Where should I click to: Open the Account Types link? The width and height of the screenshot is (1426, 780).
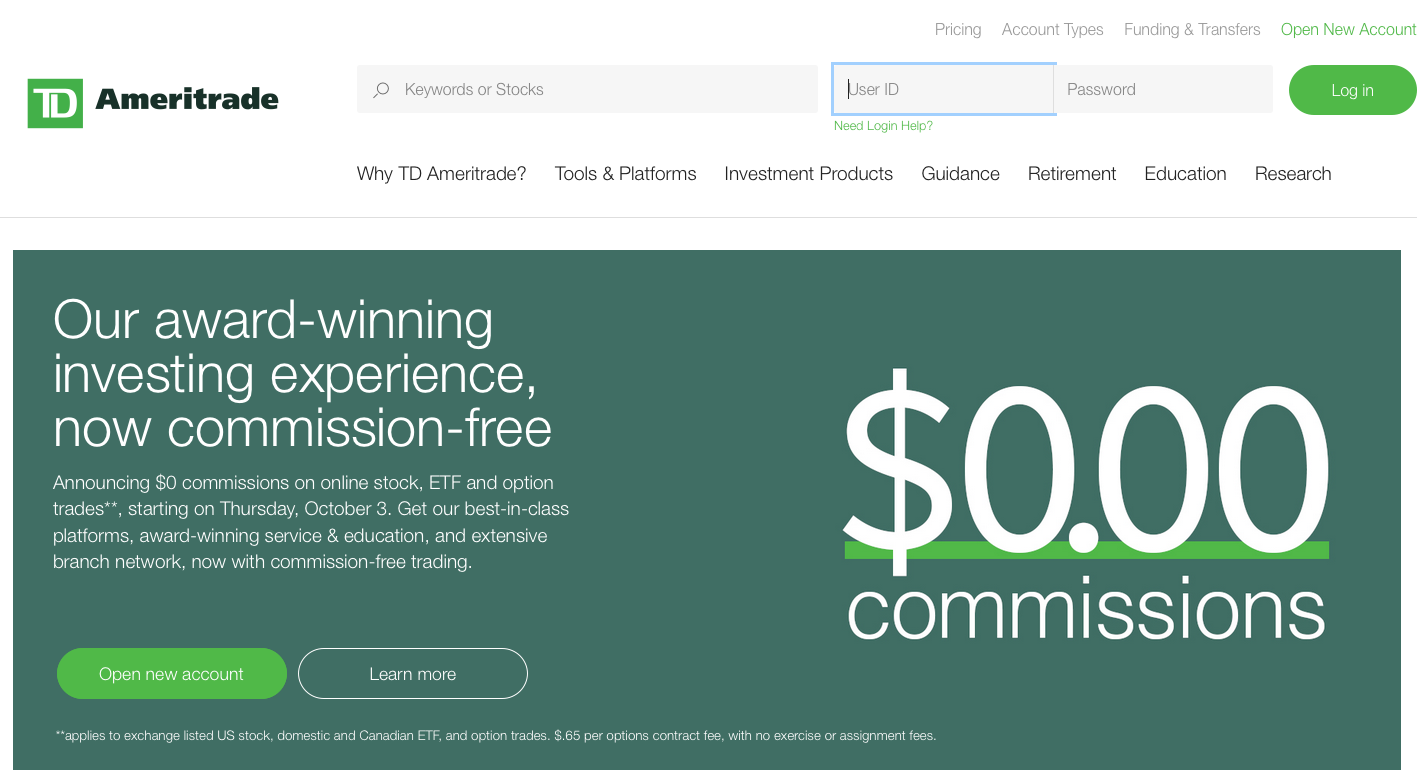(1052, 30)
